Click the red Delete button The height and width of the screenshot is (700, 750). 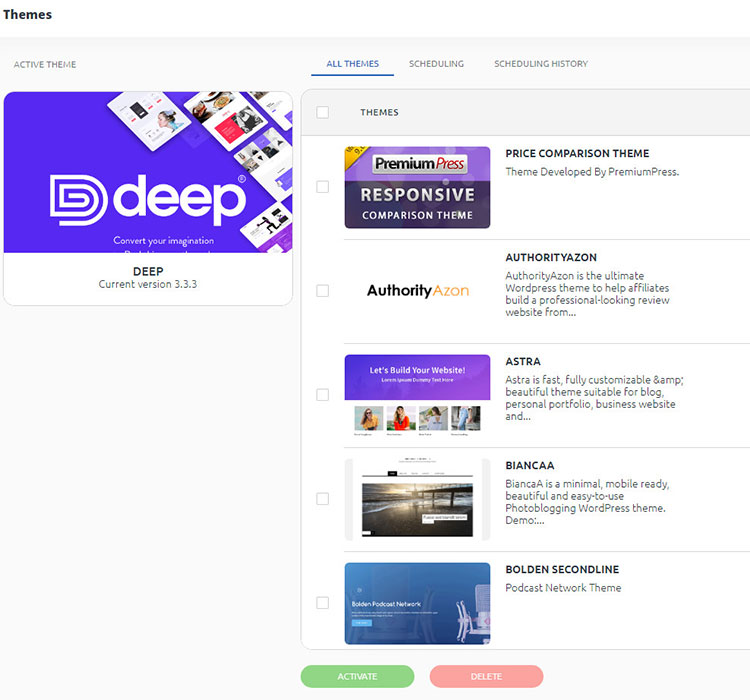click(486, 677)
